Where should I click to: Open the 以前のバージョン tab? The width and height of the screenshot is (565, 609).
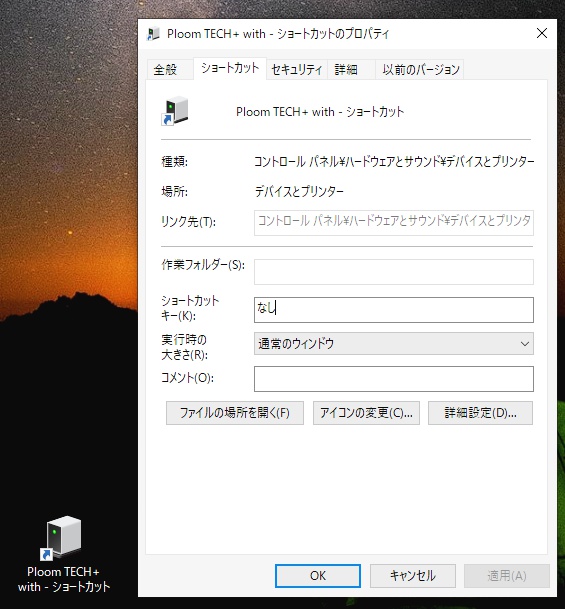tap(421, 70)
